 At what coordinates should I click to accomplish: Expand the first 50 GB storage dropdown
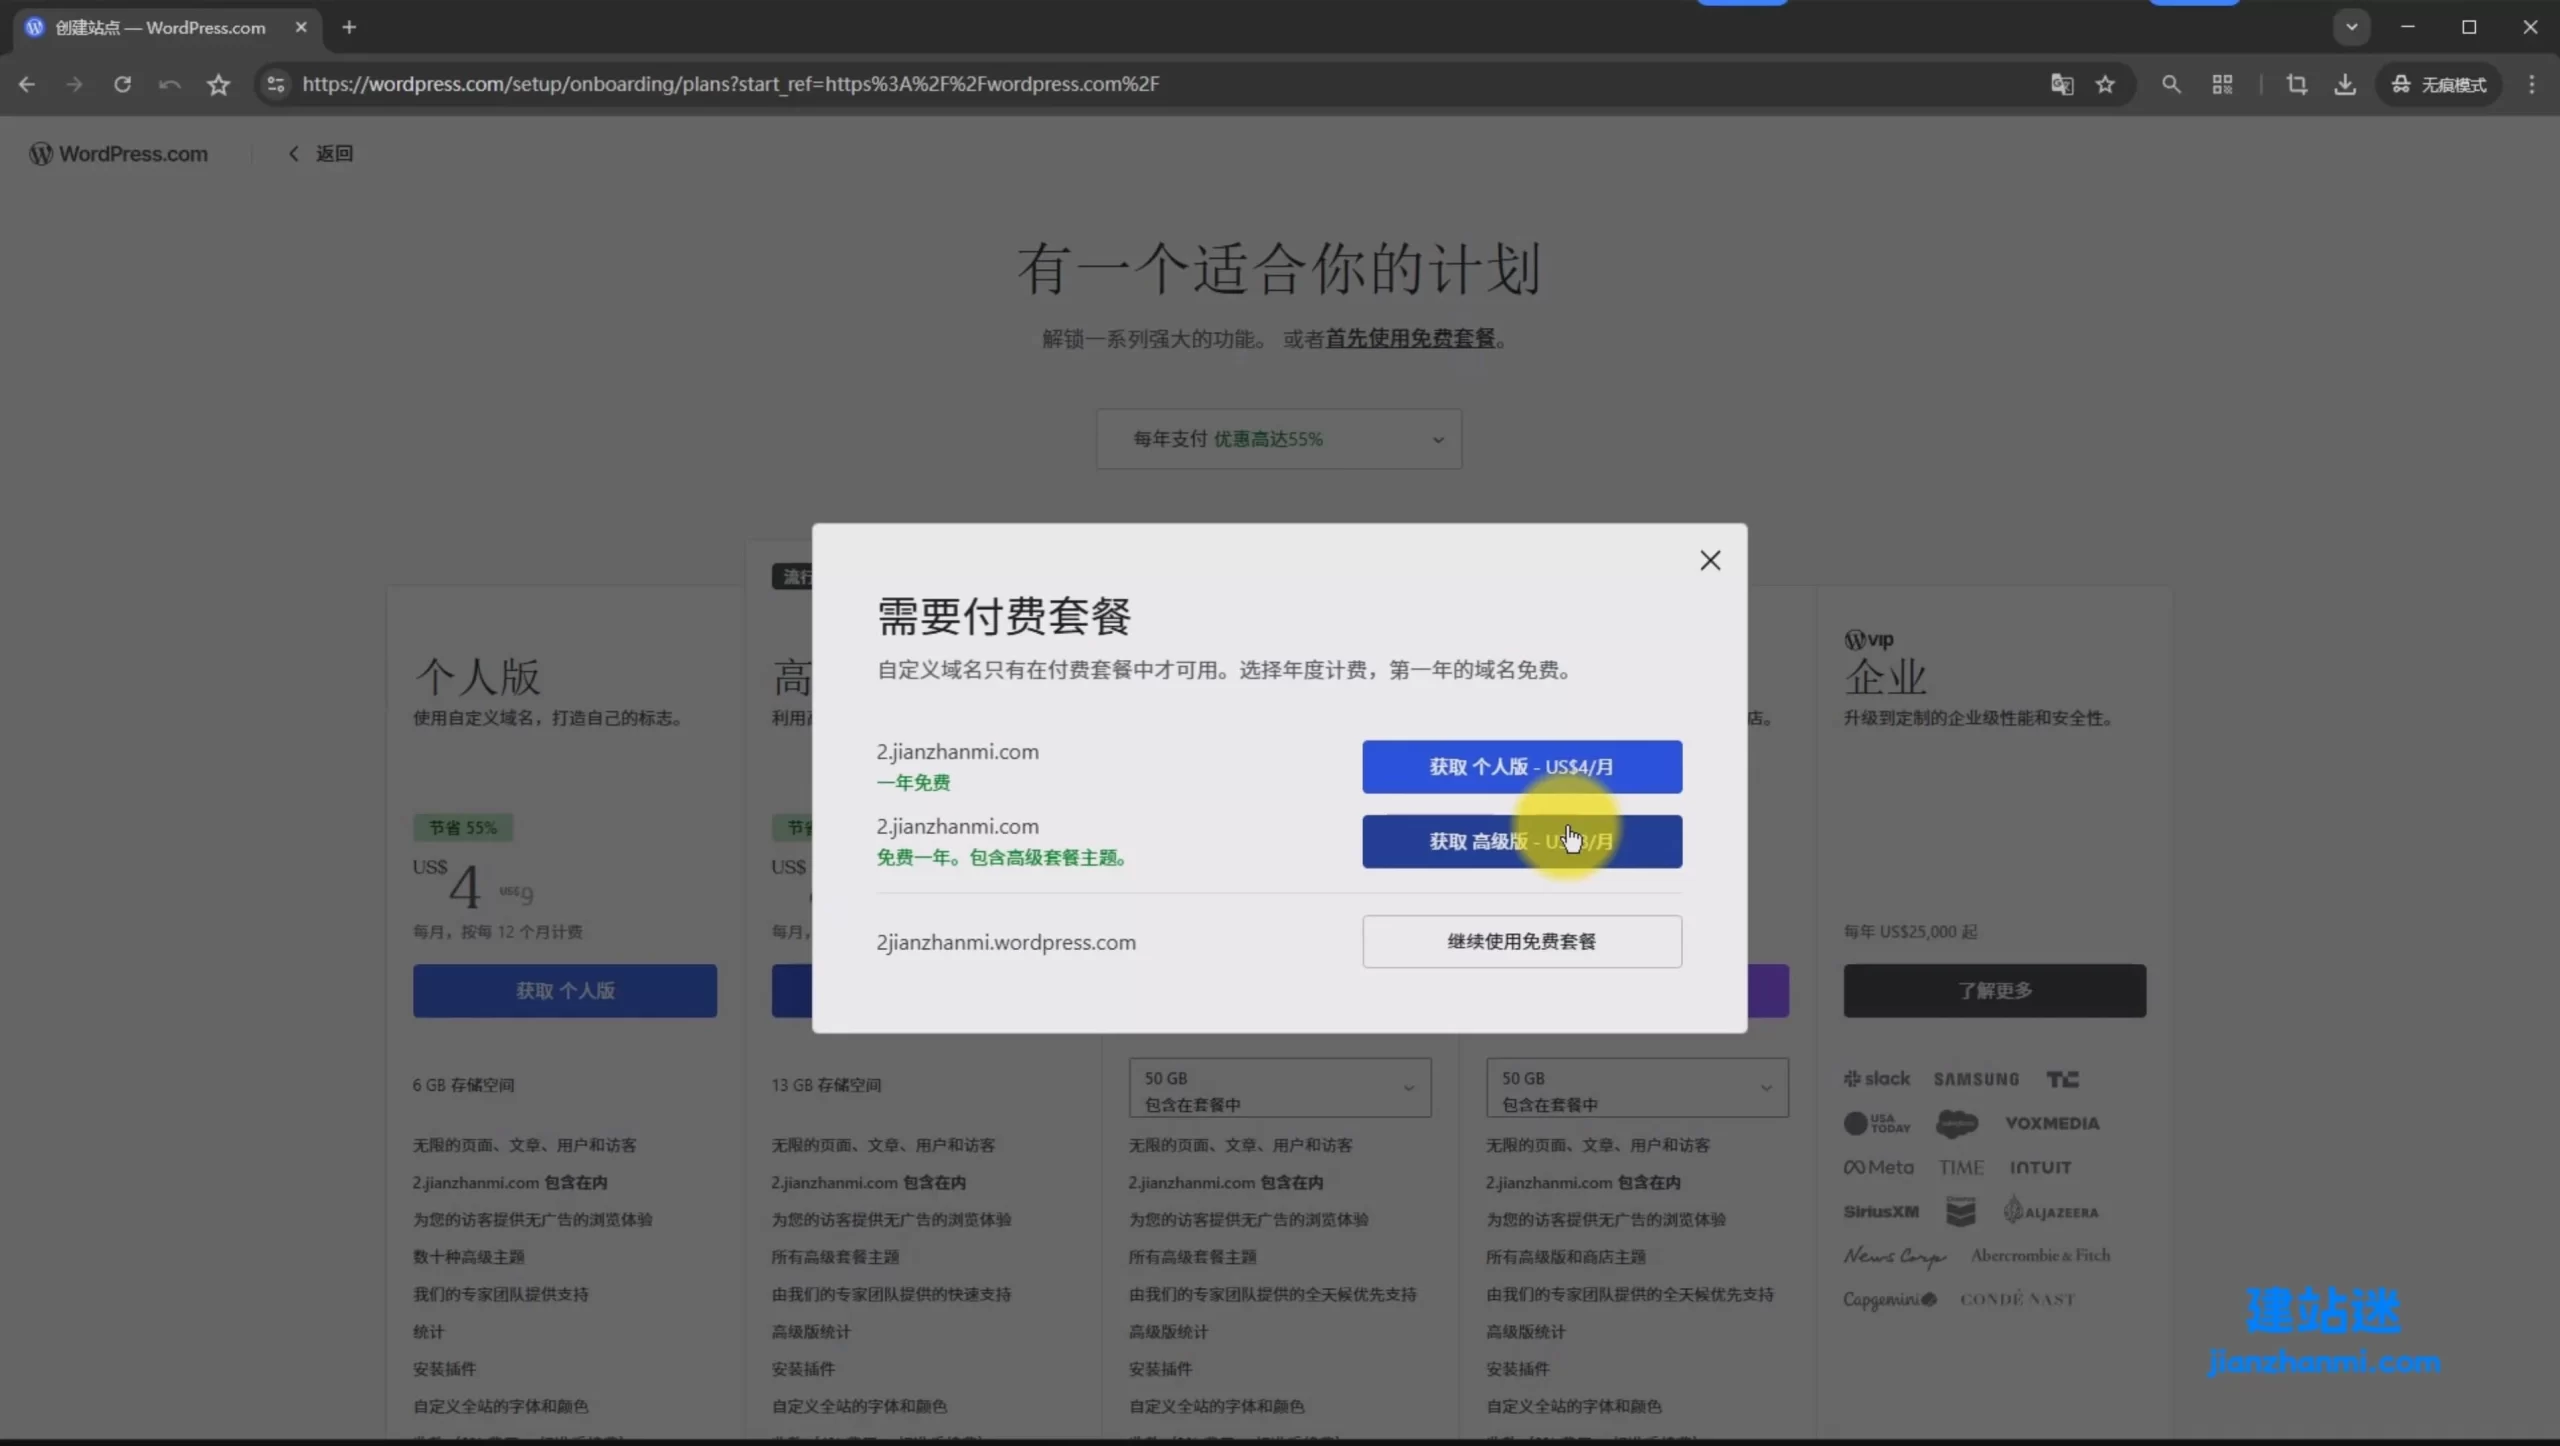click(x=1279, y=1088)
